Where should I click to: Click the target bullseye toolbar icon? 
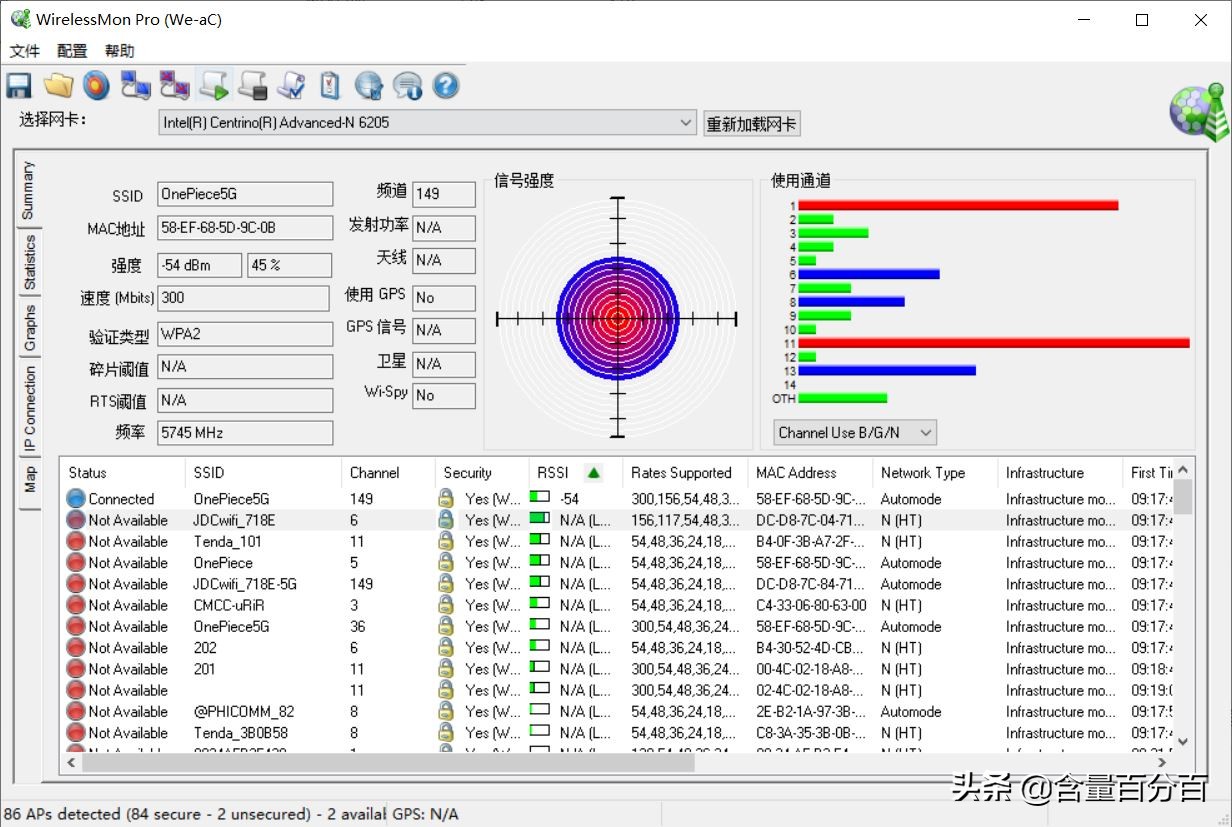point(96,86)
